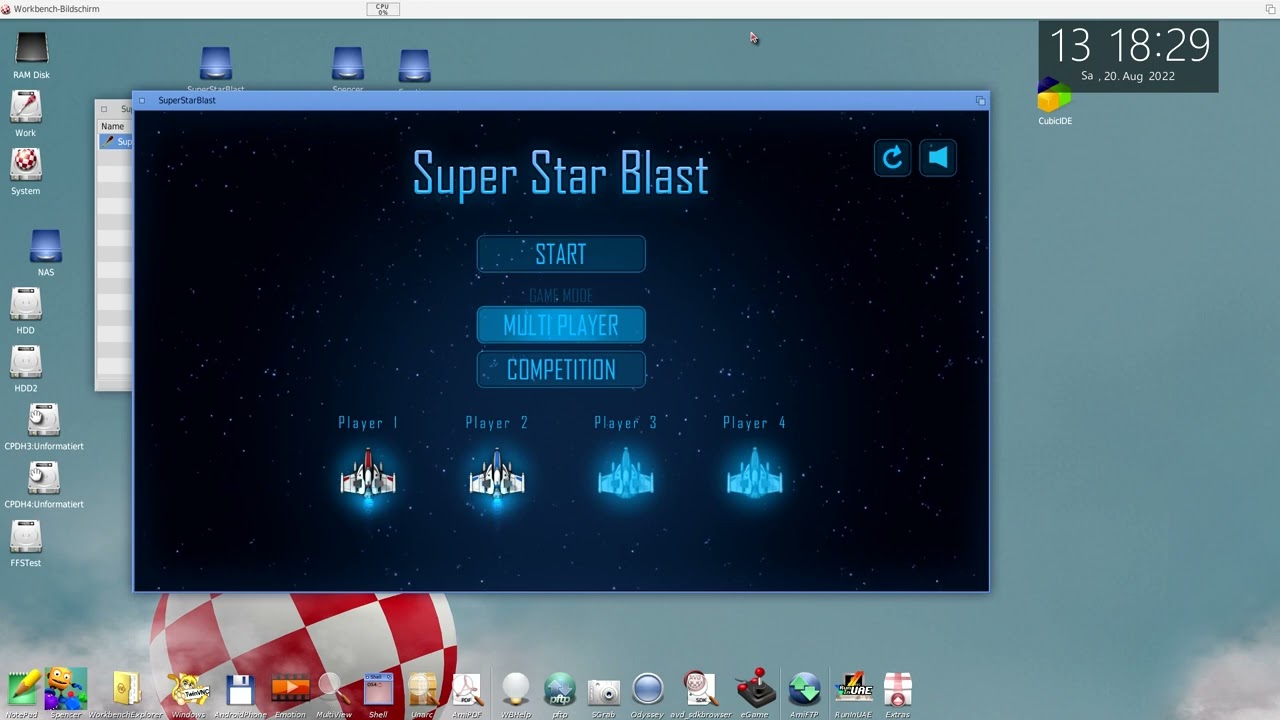Select the Player 1 spaceship
The image size is (1280, 720).
point(368,476)
